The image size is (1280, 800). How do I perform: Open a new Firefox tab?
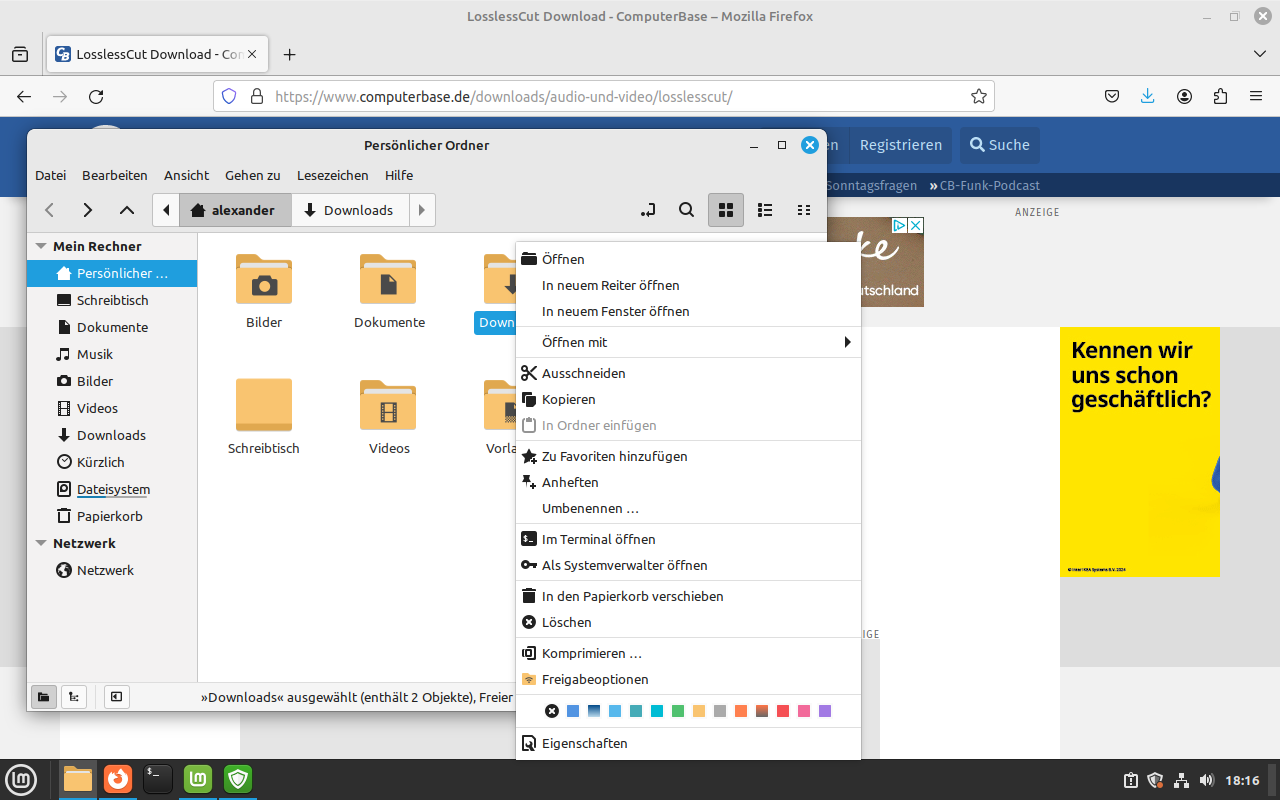pyautogui.click(x=290, y=55)
